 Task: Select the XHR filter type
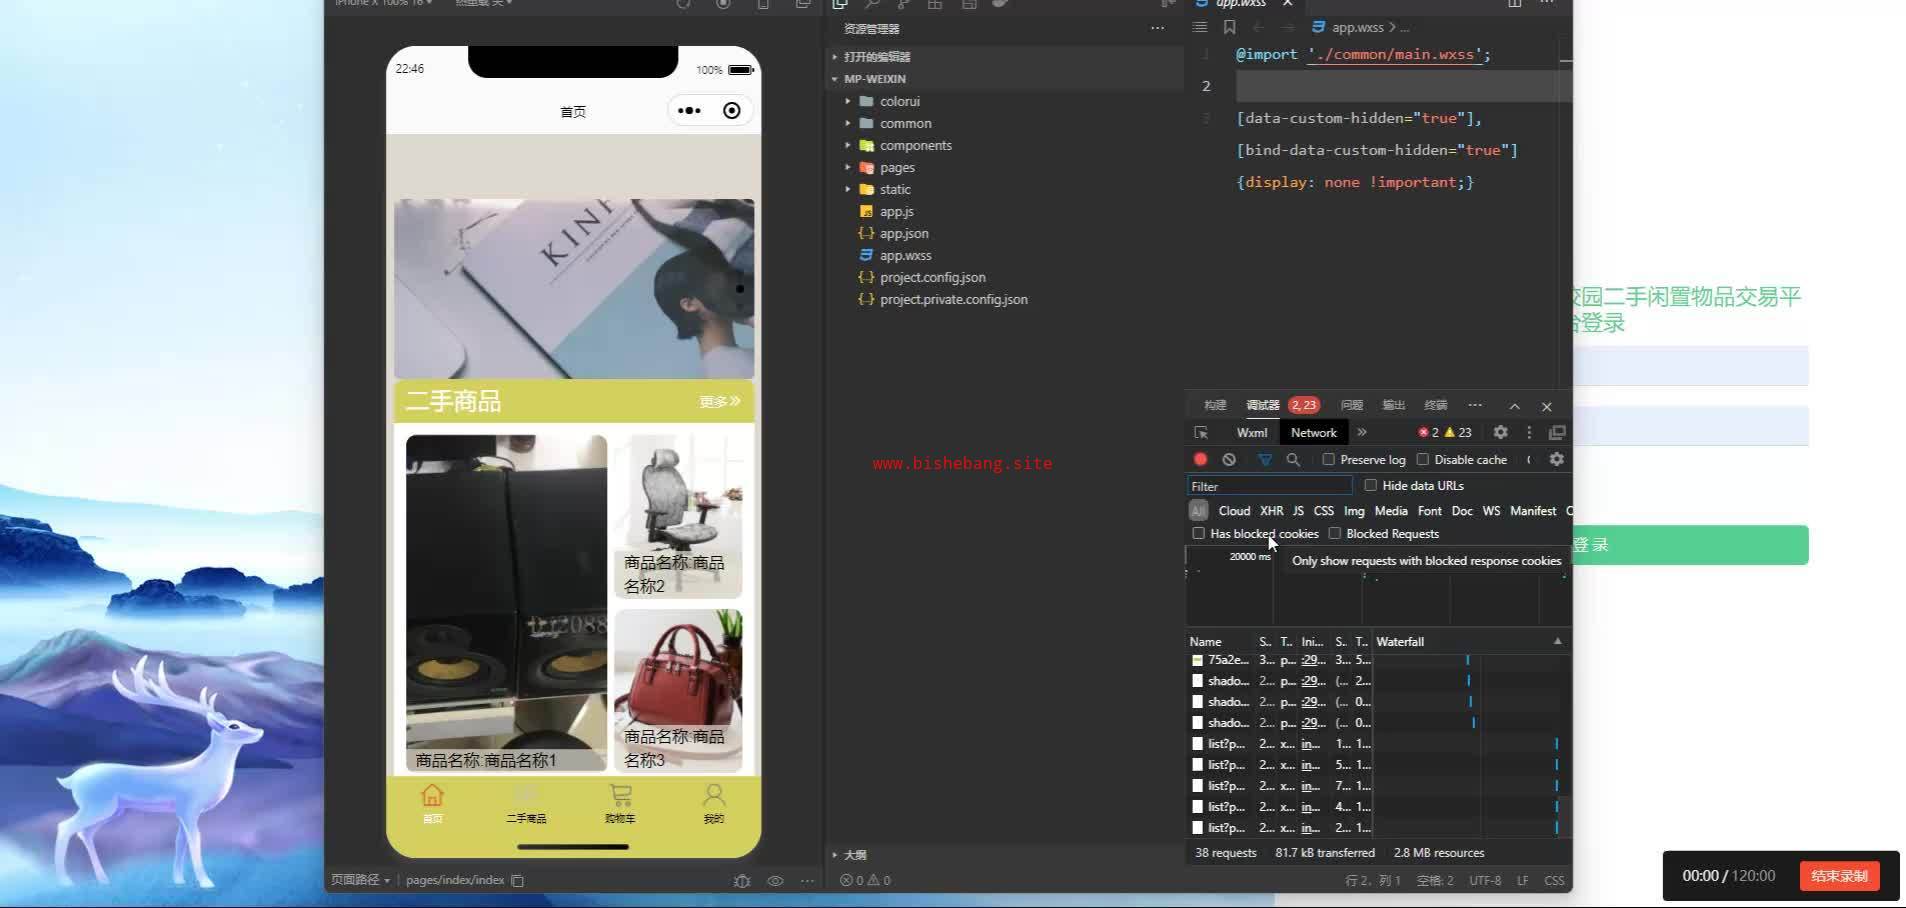point(1271,511)
